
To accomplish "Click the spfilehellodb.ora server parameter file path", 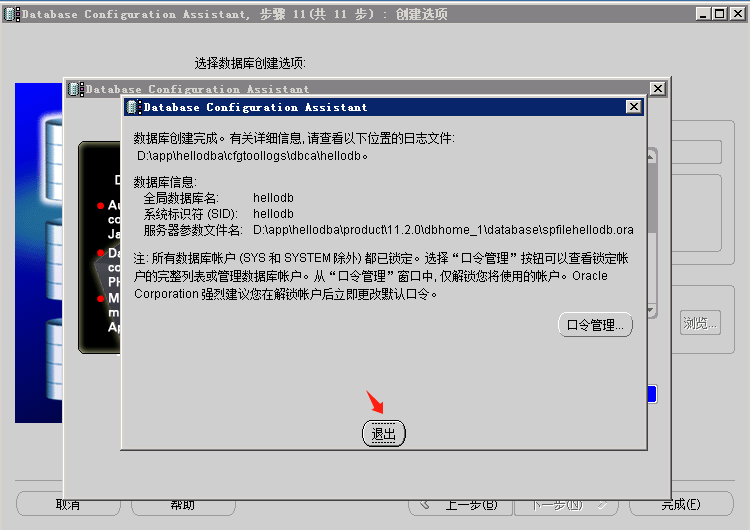I will tap(443, 230).
